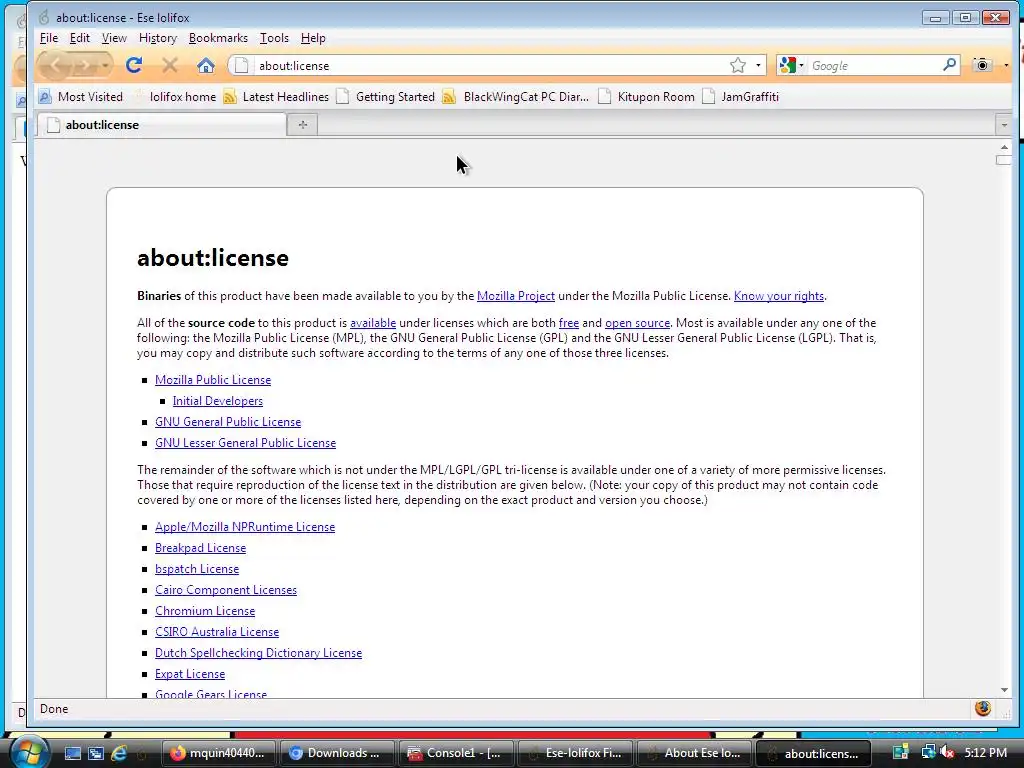This screenshot has height=768, width=1024.
Task: Open the Expat License link
Action: 190,673
